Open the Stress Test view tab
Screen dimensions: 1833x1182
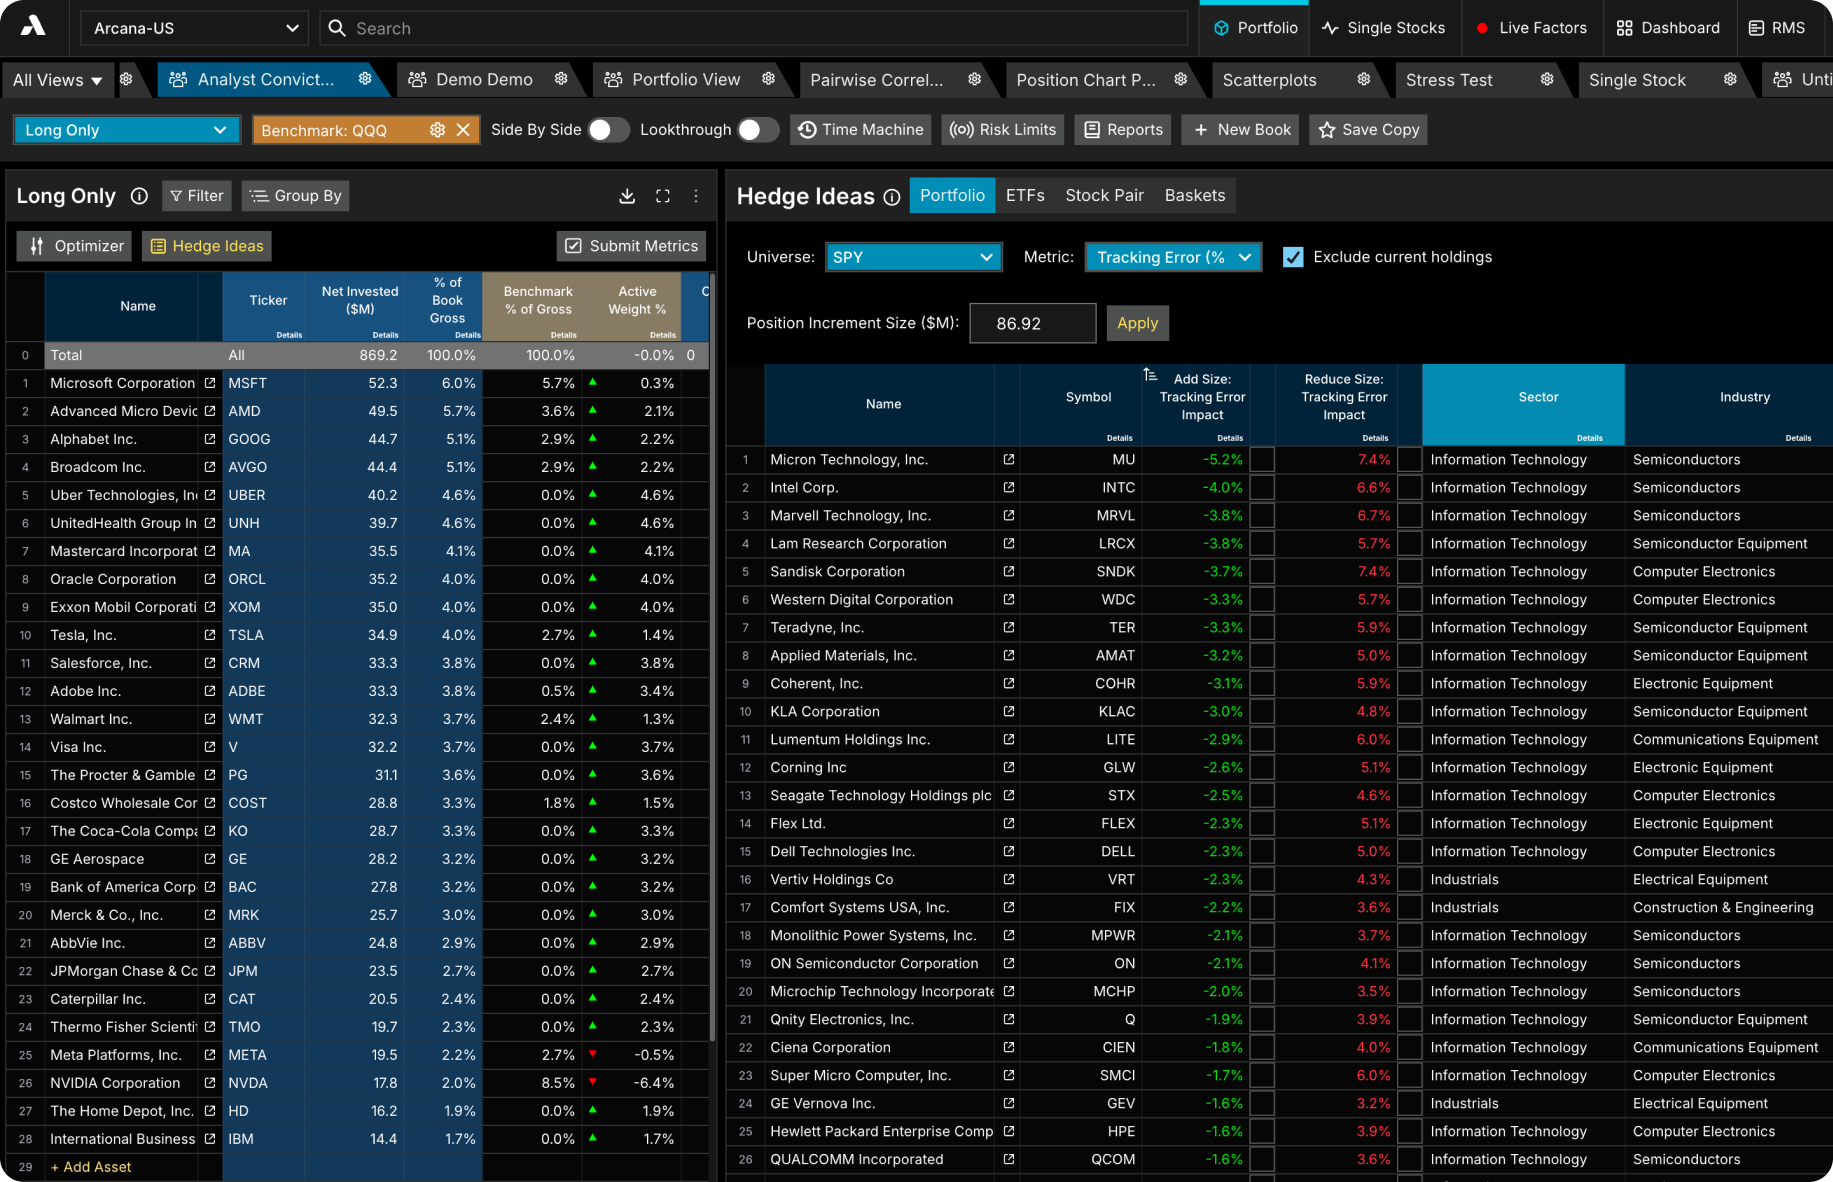coord(1449,80)
